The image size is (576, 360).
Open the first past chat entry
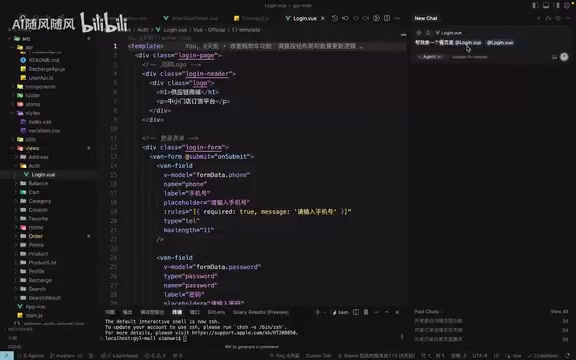(x=491, y=321)
